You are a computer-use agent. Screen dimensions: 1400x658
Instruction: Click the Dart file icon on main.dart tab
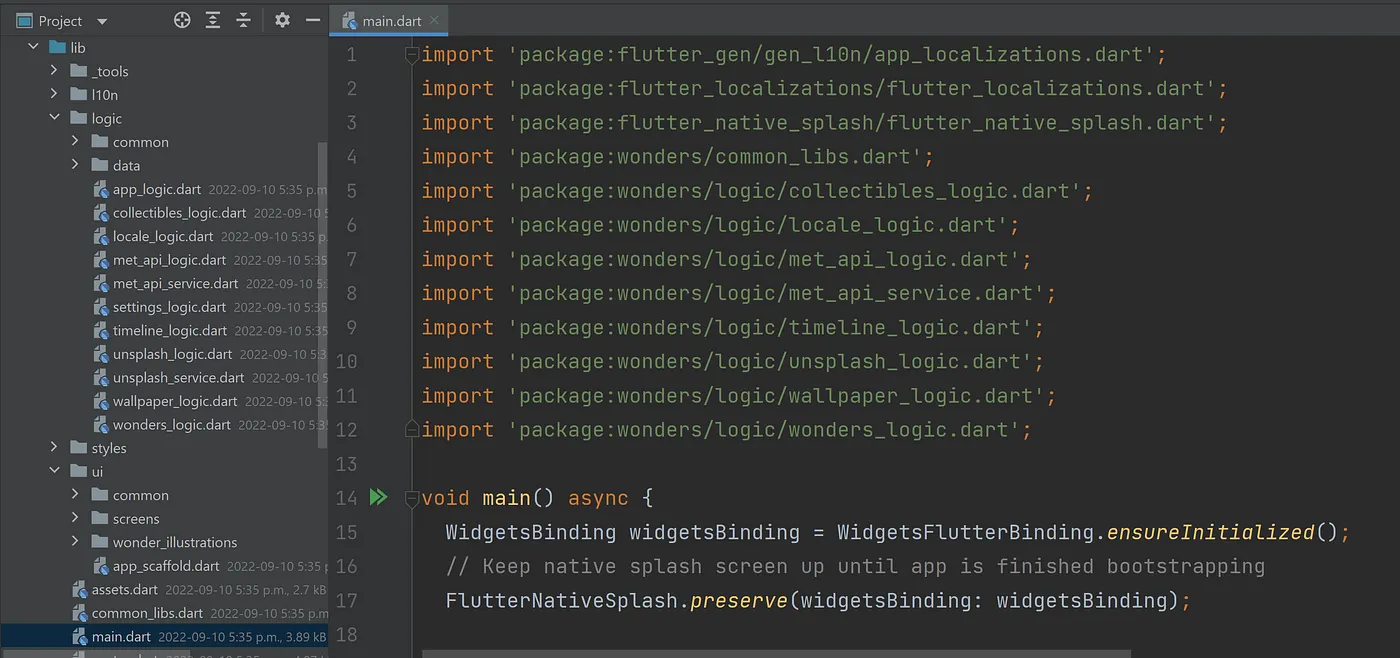tap(348, 19)
